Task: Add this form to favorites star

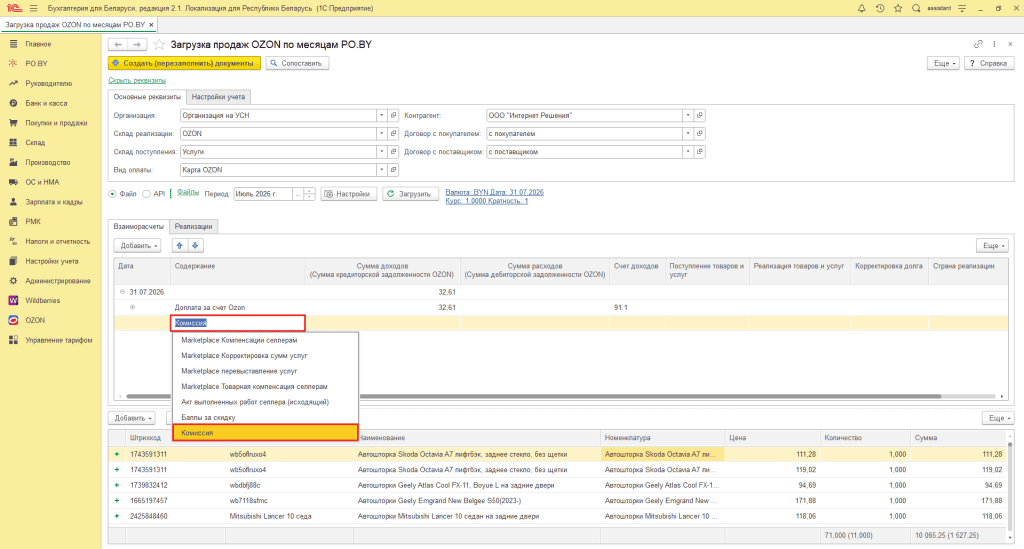Action: point(159,44)
